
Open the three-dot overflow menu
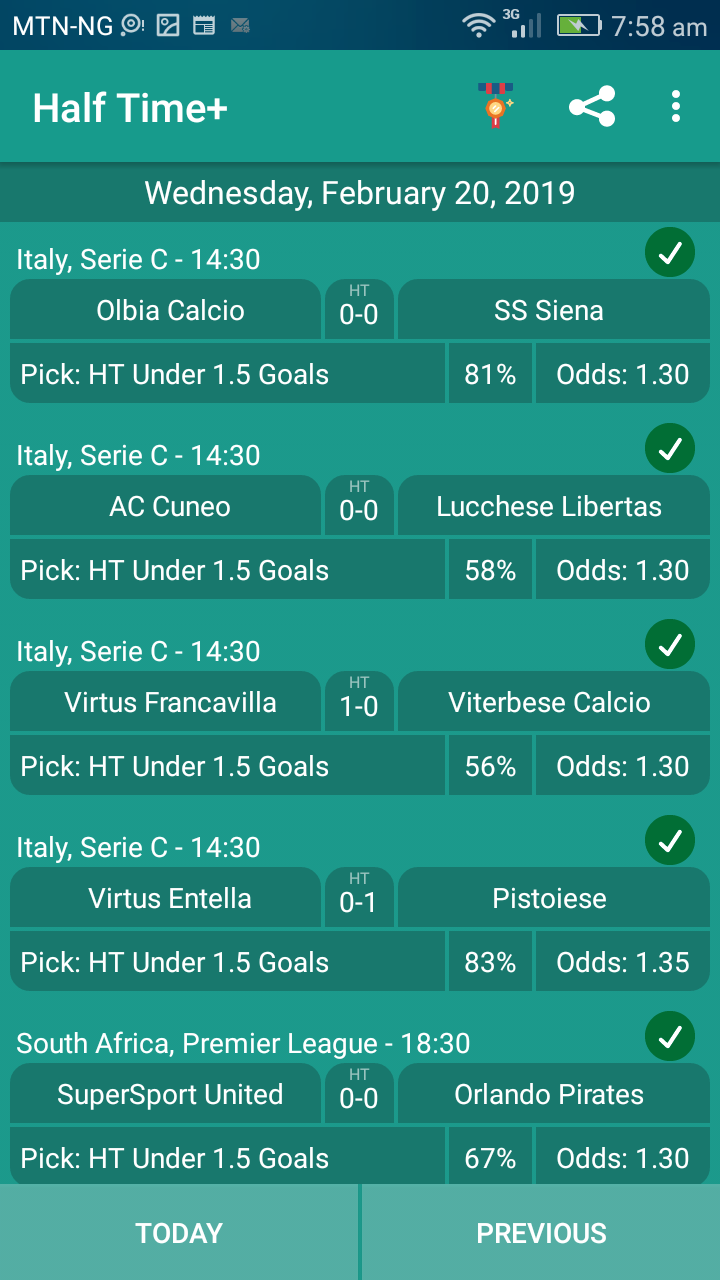(x=676, y=106)
